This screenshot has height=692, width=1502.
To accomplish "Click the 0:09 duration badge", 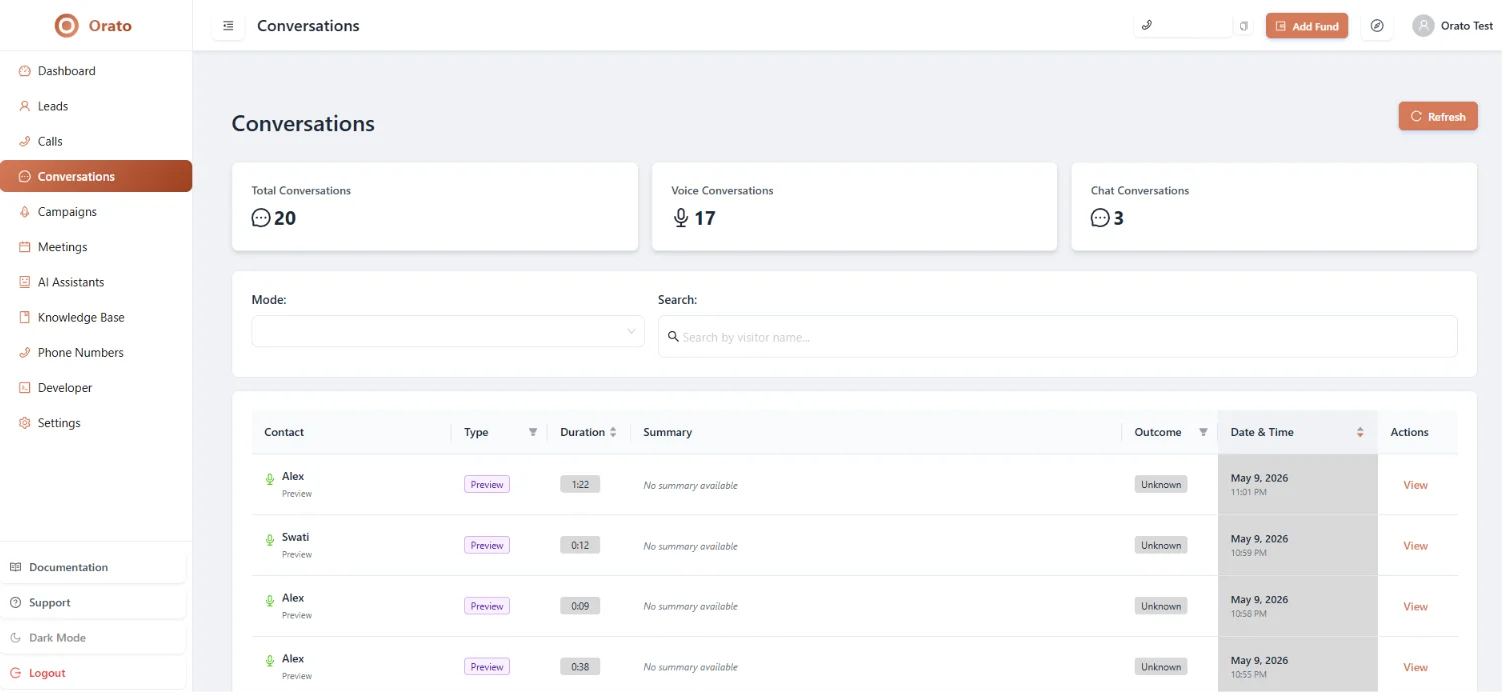I will click(x=580, y=606).
